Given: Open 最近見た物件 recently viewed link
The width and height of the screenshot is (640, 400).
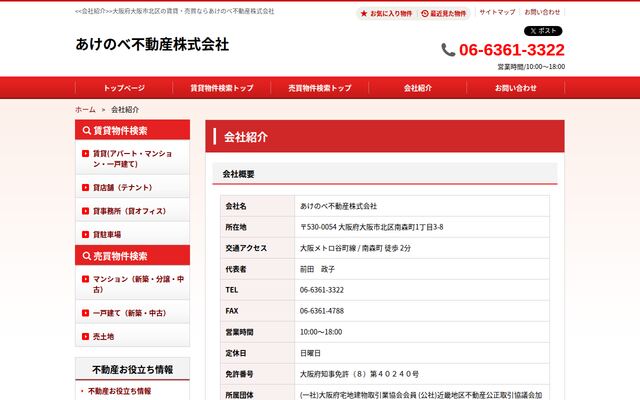Looking at the screenshot, I should pyautogui.click(x=448, y=13).
